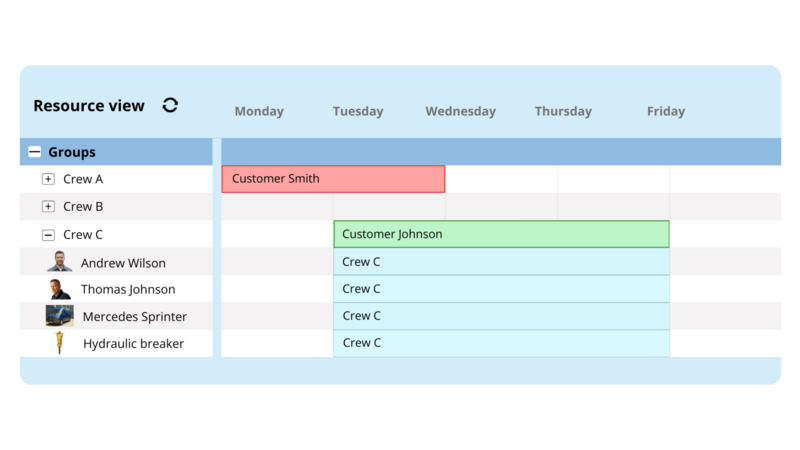Viewport: 800px width, 450px height.
Task: Click Mercedes Sprinter's Crew C assignment bar
Action: pos(500,316)
